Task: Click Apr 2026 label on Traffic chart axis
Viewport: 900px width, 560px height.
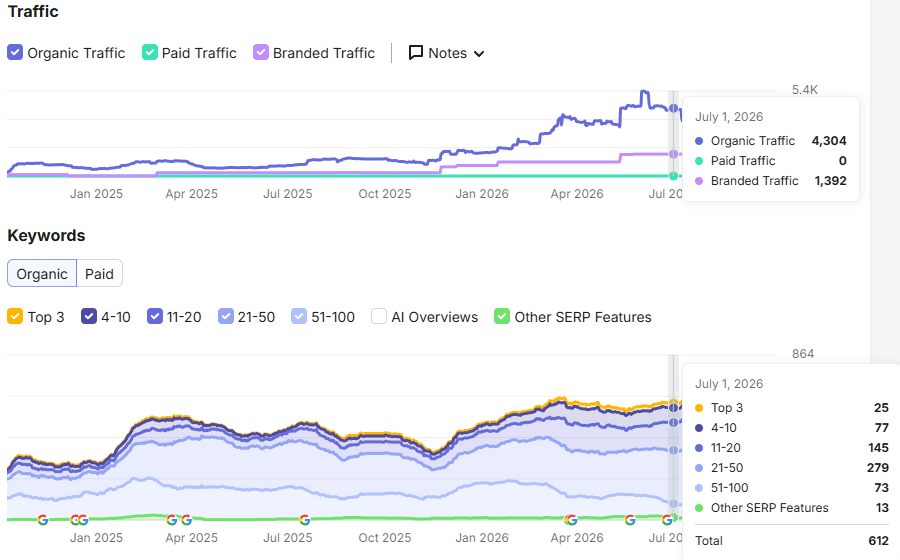Action: point(577,194)
